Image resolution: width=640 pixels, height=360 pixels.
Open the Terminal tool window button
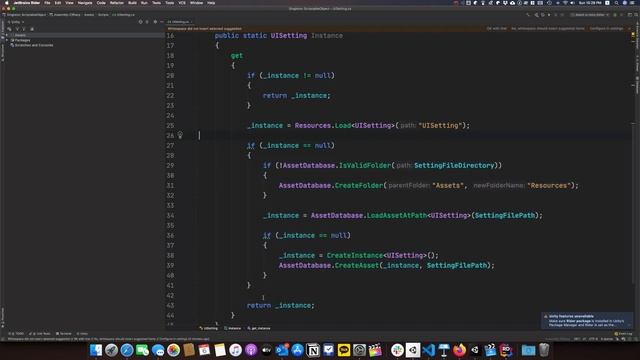[64, 333]
